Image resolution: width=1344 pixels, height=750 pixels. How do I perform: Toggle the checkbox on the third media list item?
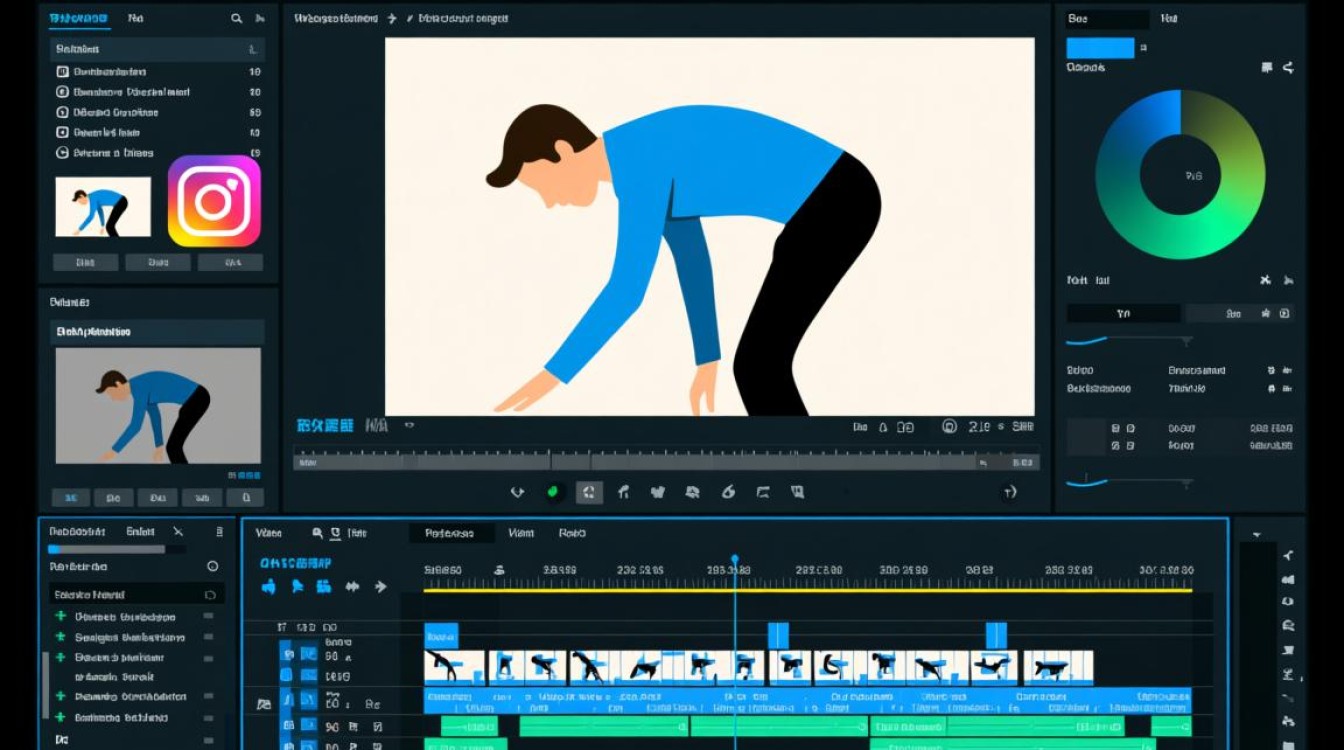coord(62,112)
